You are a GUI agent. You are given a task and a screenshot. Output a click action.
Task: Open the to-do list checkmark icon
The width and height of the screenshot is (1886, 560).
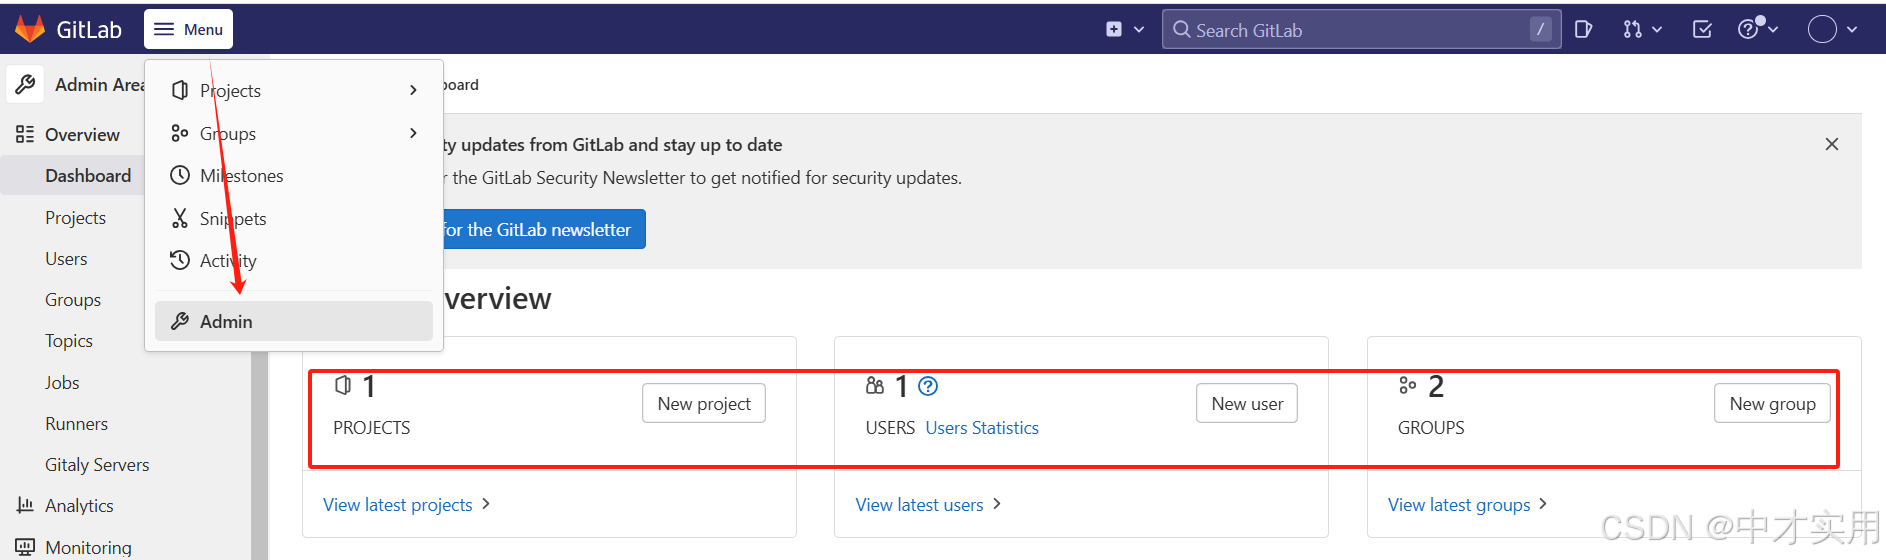[1702, 29]
